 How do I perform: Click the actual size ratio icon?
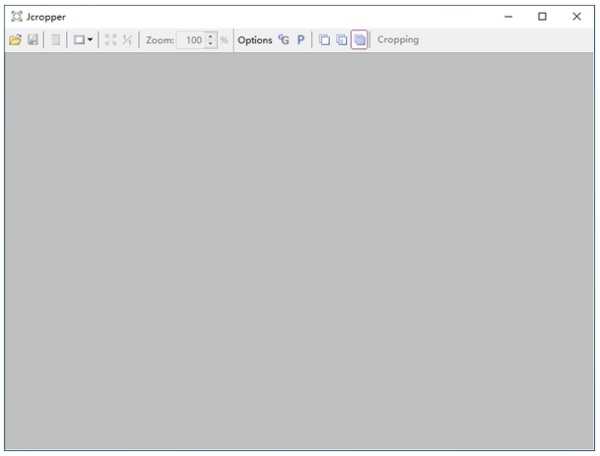[127, 40]
